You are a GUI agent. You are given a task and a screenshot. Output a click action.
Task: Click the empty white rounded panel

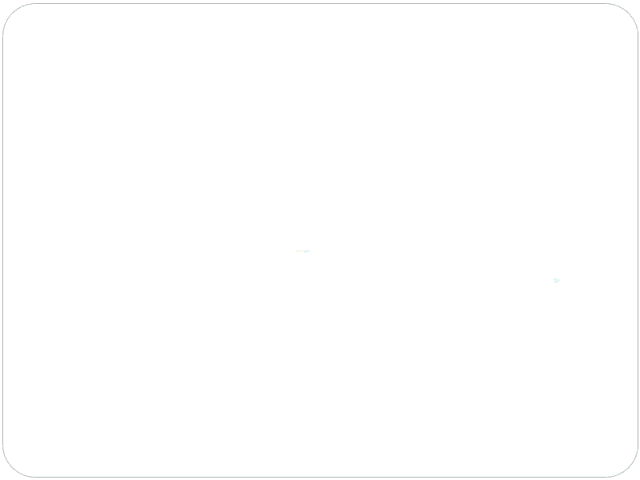point(320,240)
